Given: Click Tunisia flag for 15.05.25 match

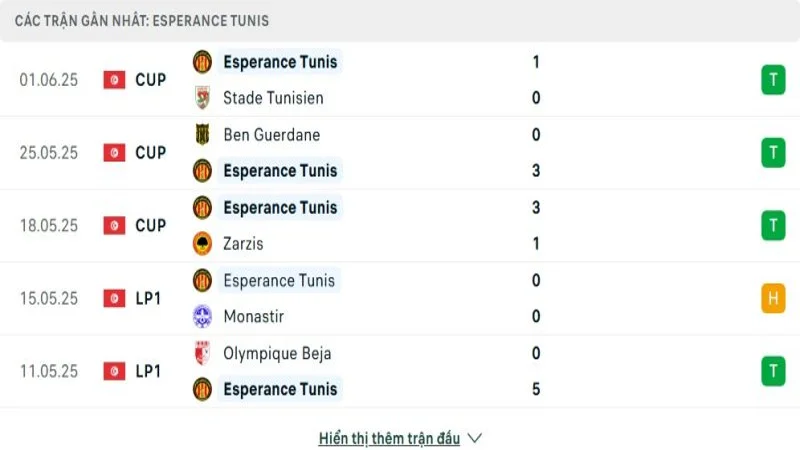Looking at the screenshot, I should tap(114, 298).
